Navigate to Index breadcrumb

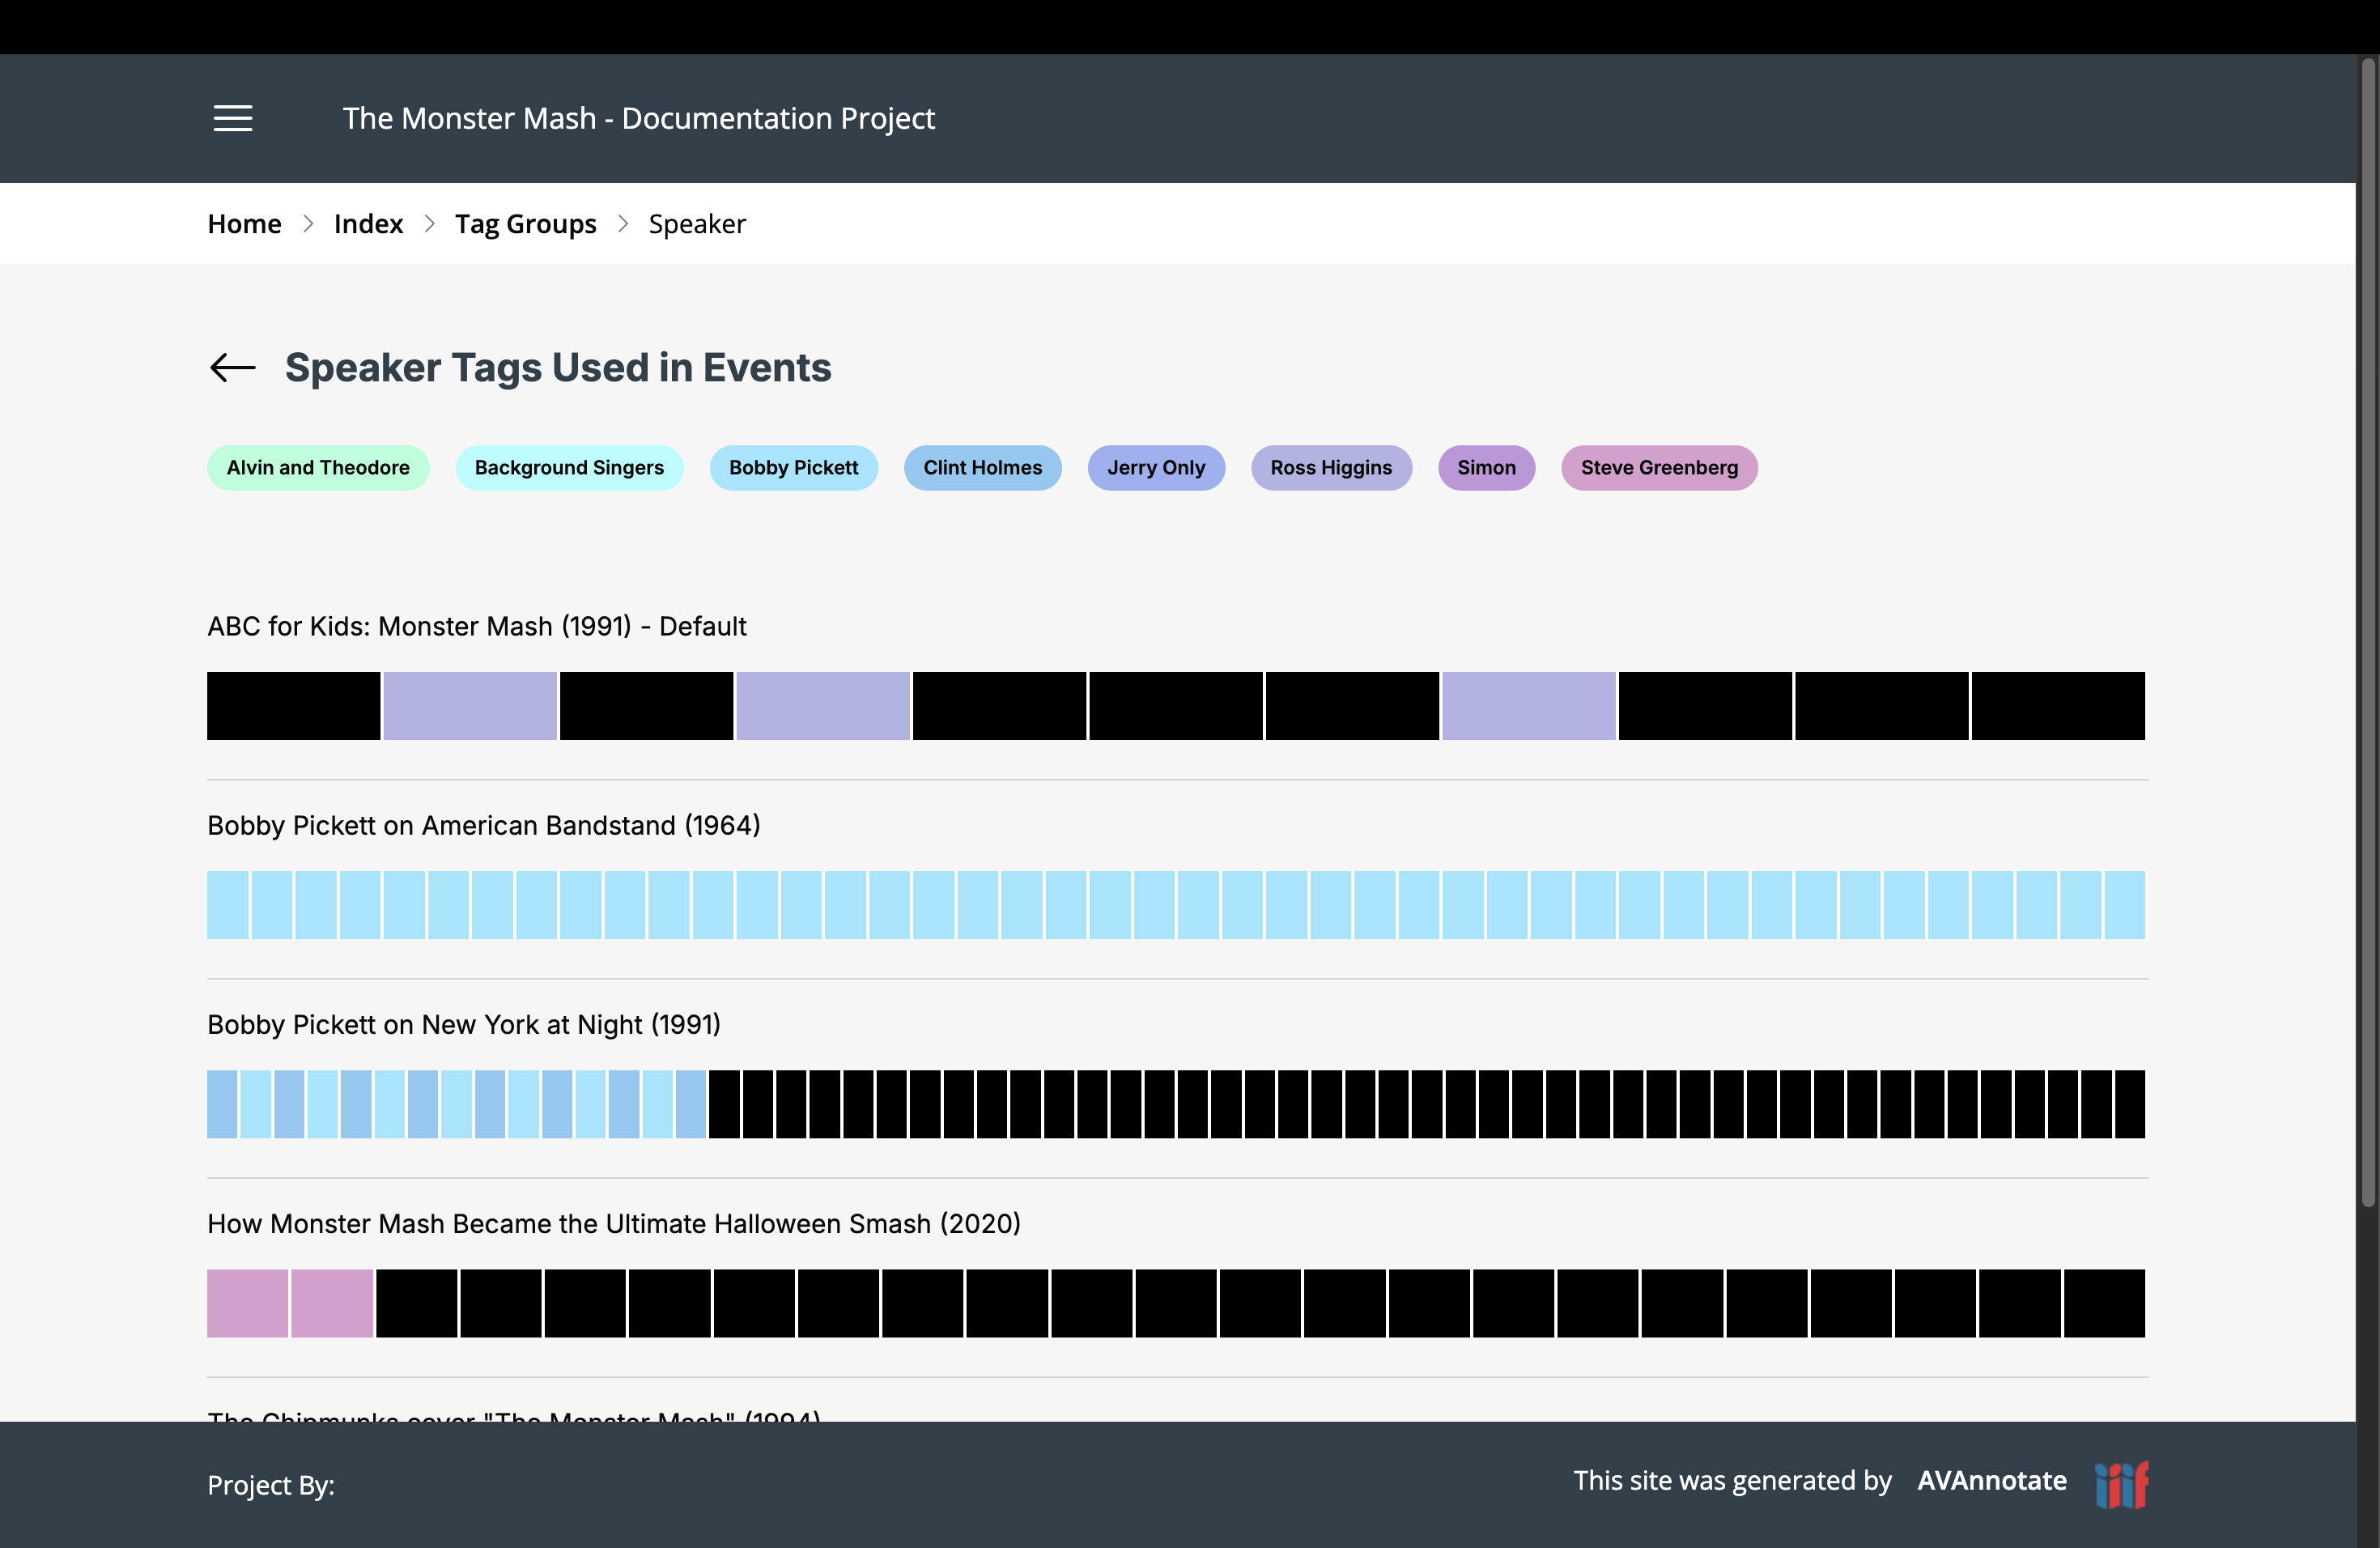click(368, 224)
